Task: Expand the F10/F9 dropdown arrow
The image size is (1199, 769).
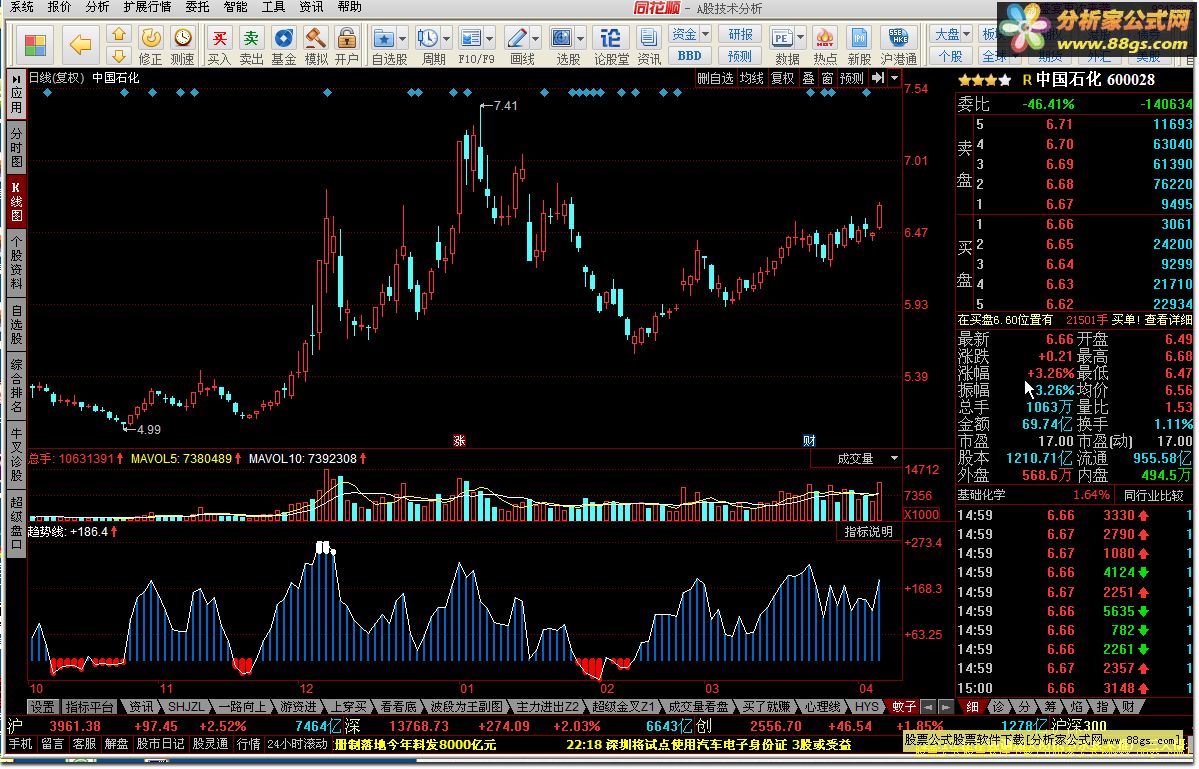Action: (490, 37)
